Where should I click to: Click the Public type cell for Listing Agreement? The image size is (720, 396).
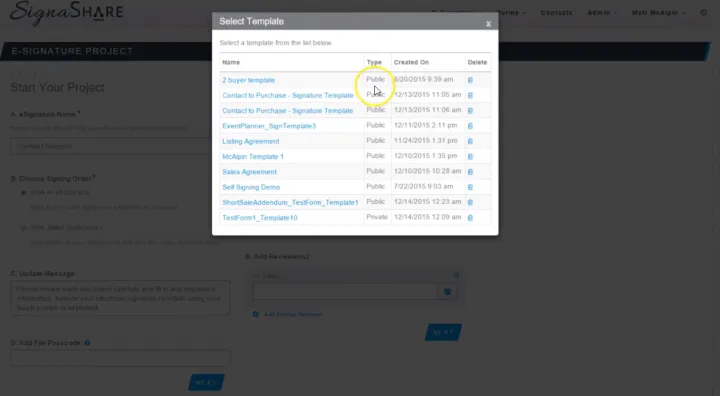pos(376,140)
